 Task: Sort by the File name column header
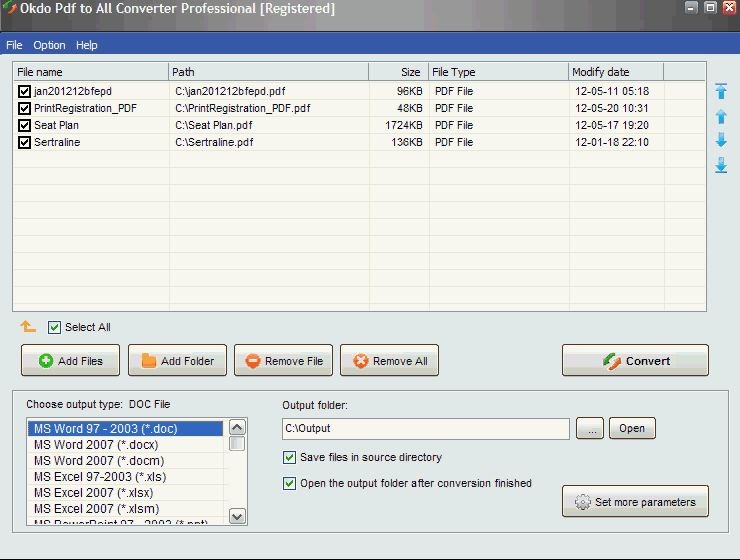point(91,72)
